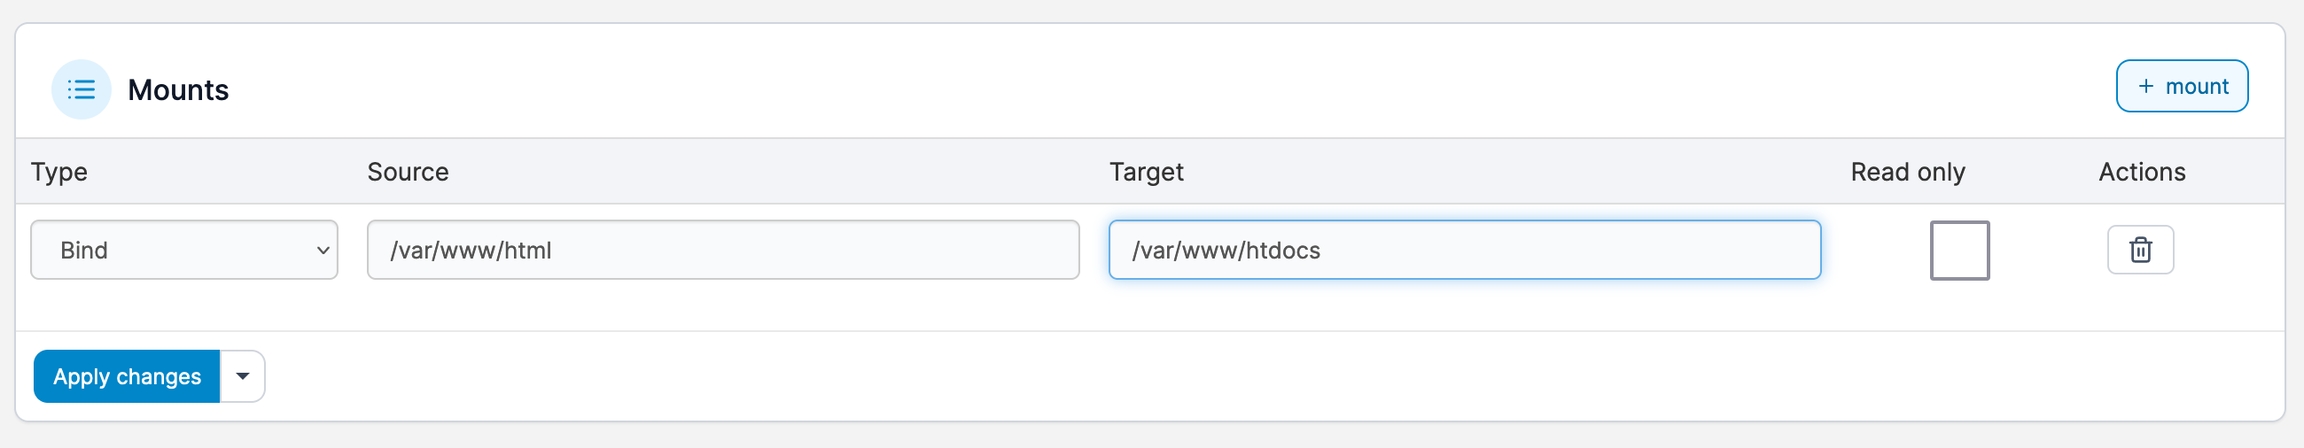Click the Apply changes label text
The image size is (2304, 448).
[x=127, y=377]
